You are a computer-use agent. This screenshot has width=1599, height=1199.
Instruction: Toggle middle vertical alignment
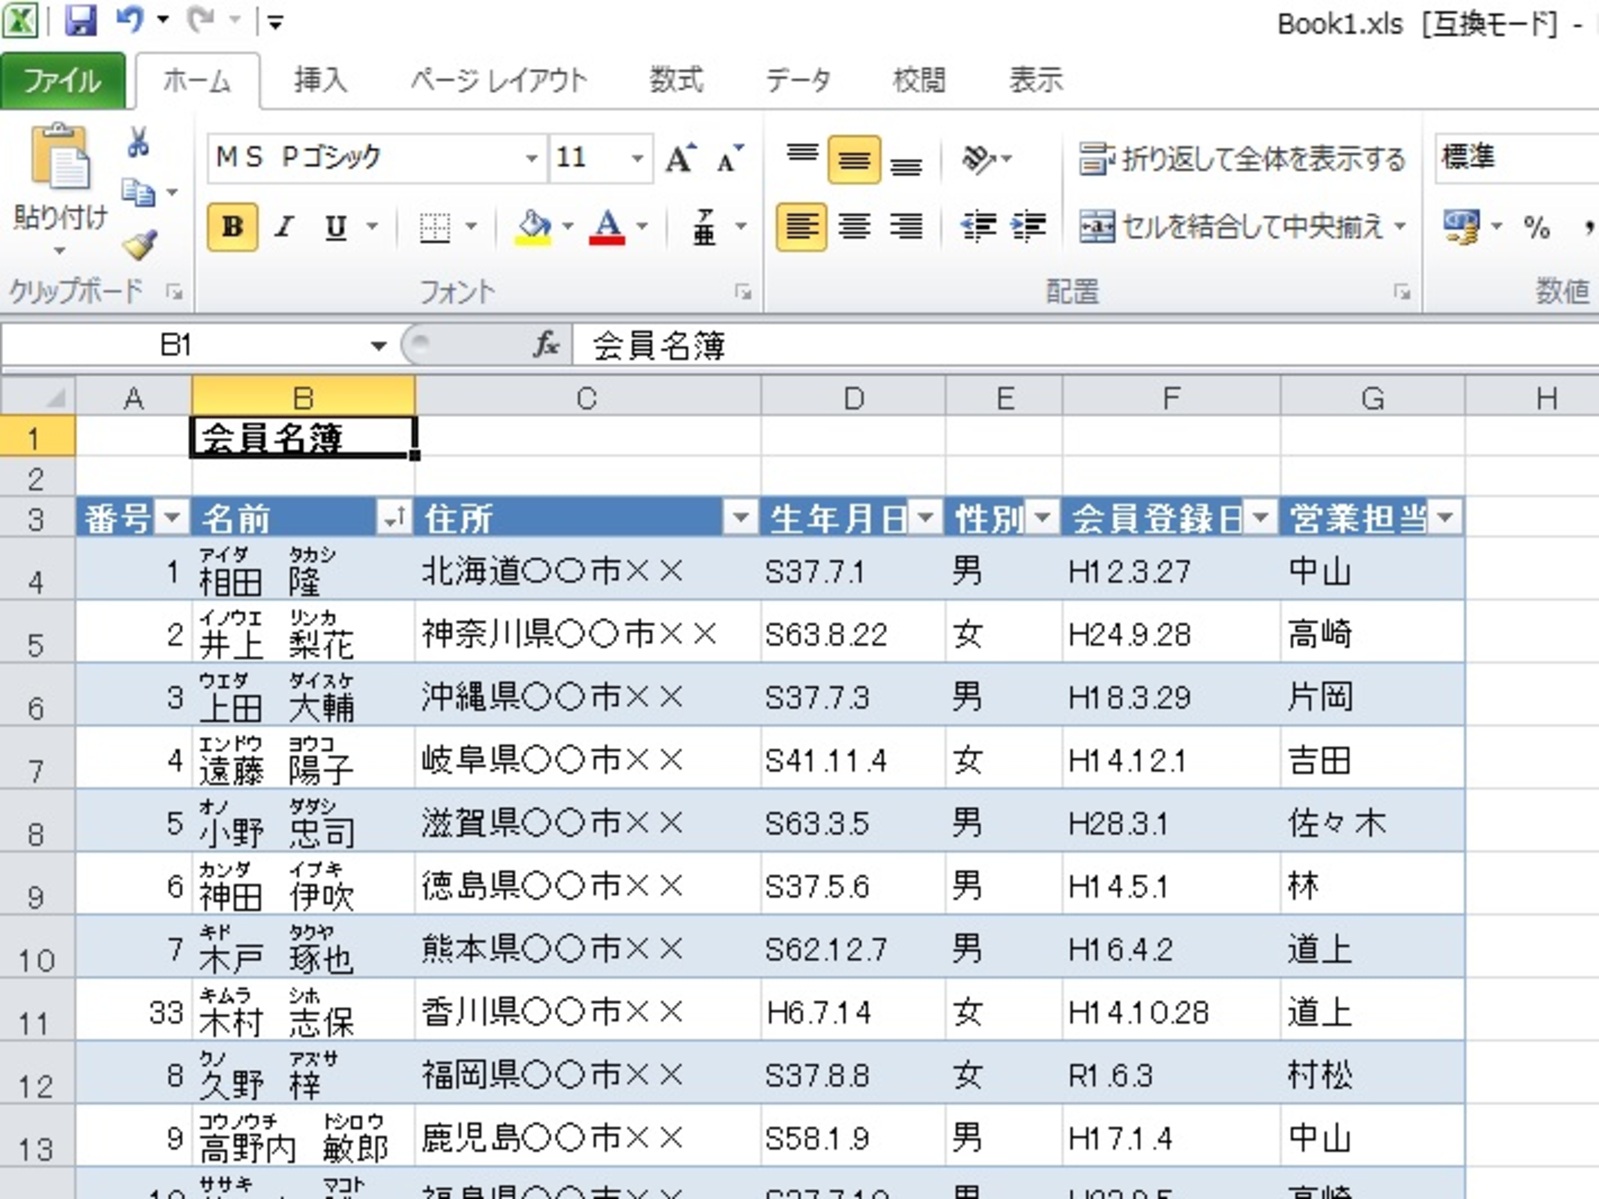click(853, 158)
